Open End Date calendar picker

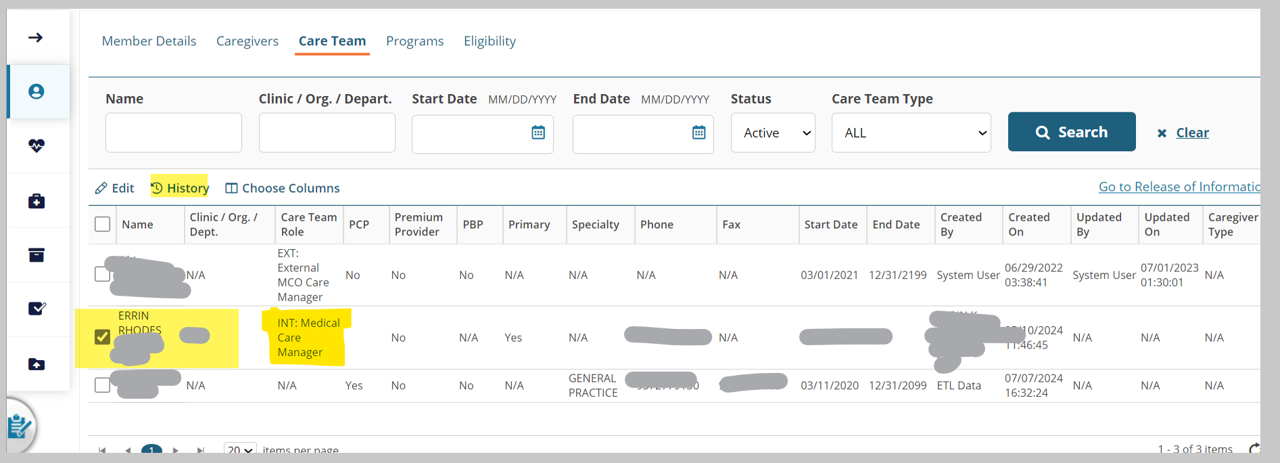pyautogui.click(x=699, y=133)
